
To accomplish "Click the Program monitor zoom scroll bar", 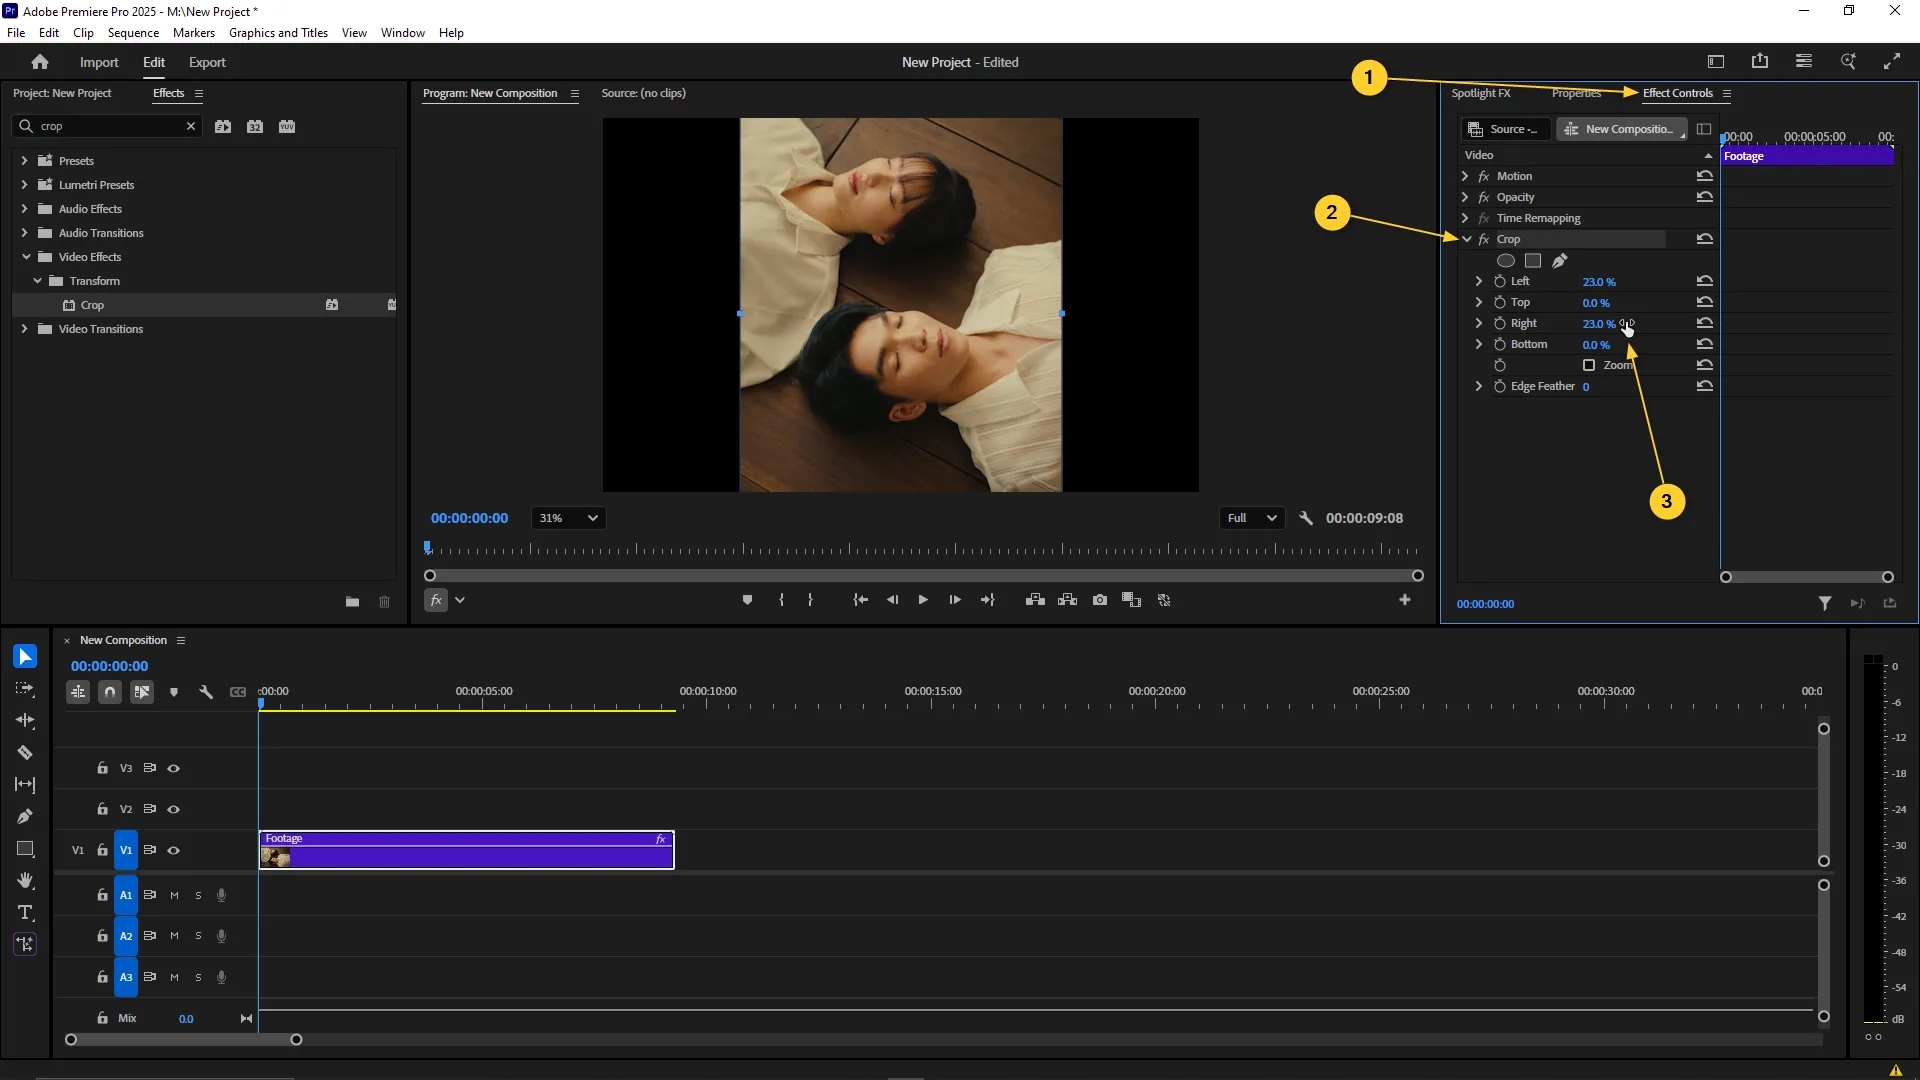I will (923, 576).
